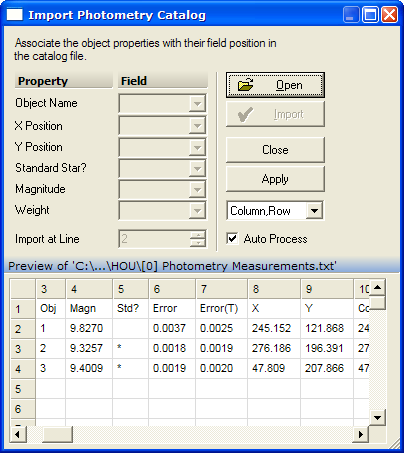Click the window icon in title bar
The height and width of the screenshot is (453, 404).
pos(15,15)
